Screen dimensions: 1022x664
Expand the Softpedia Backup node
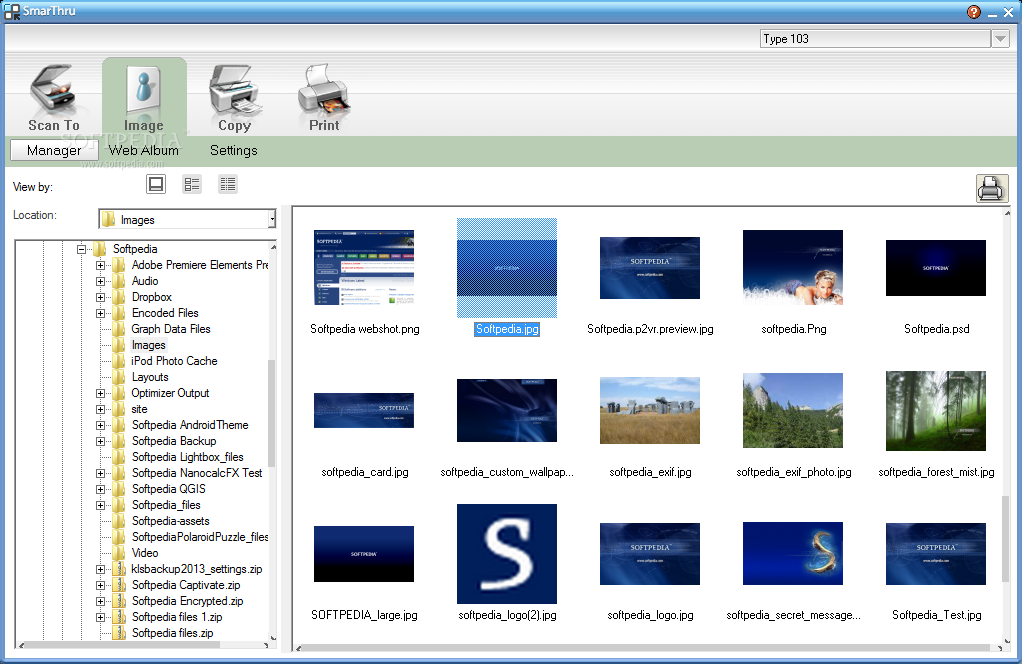(100, 441)
